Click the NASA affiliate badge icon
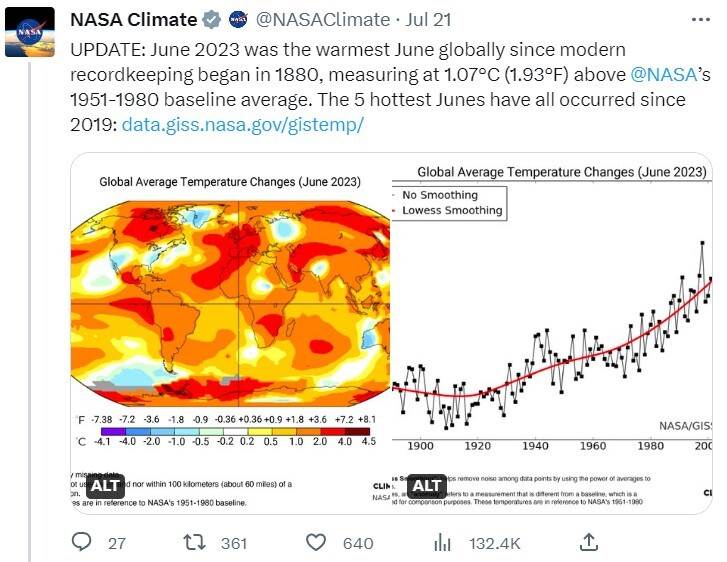The height and width of the screenshot is (562, 727). [x=238, y=20]
